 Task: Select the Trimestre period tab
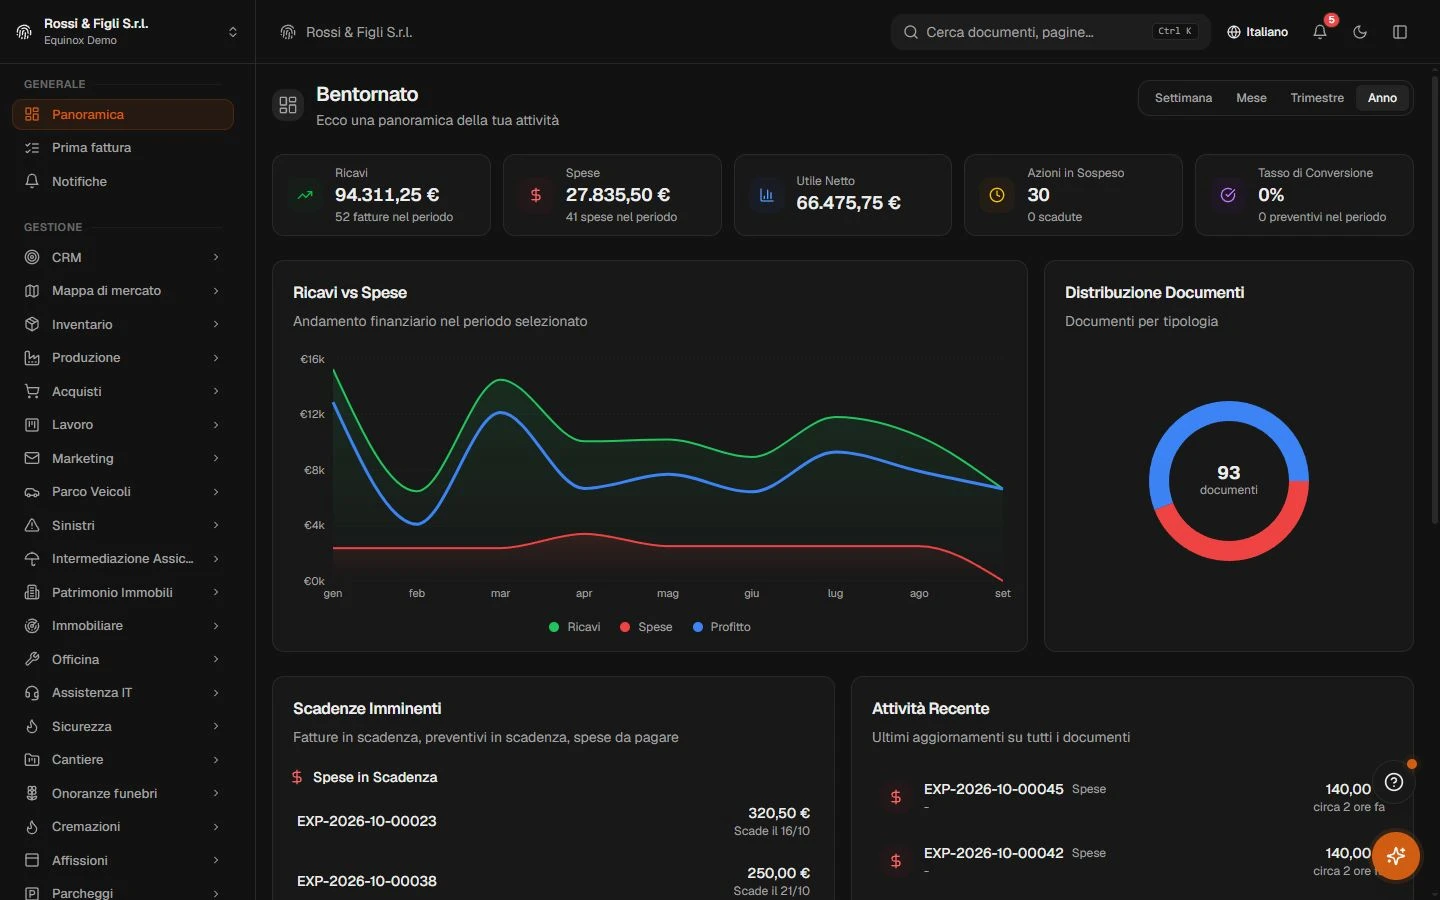point(1317,98)
